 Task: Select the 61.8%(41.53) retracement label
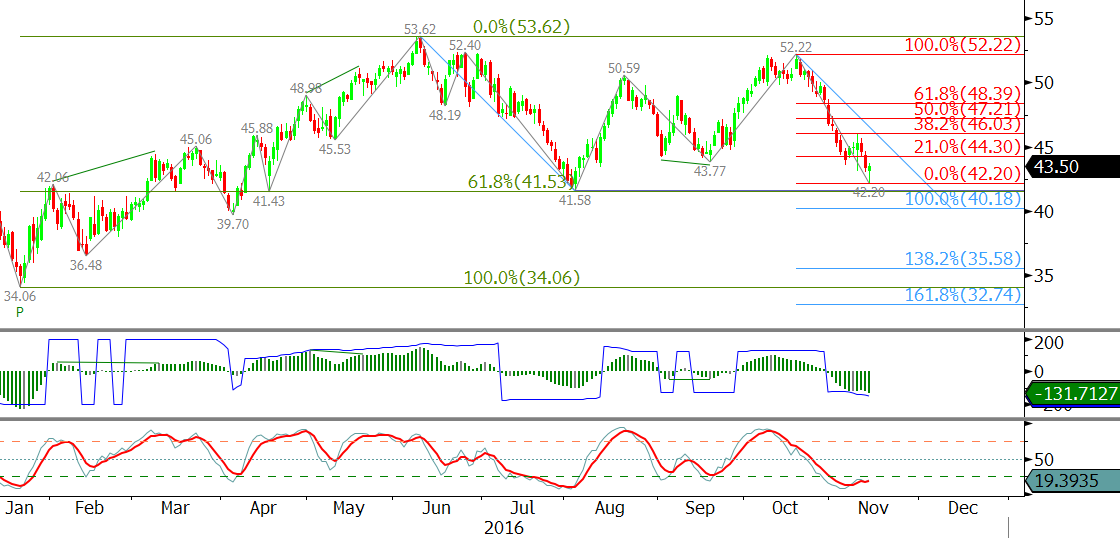click(518, 182)
